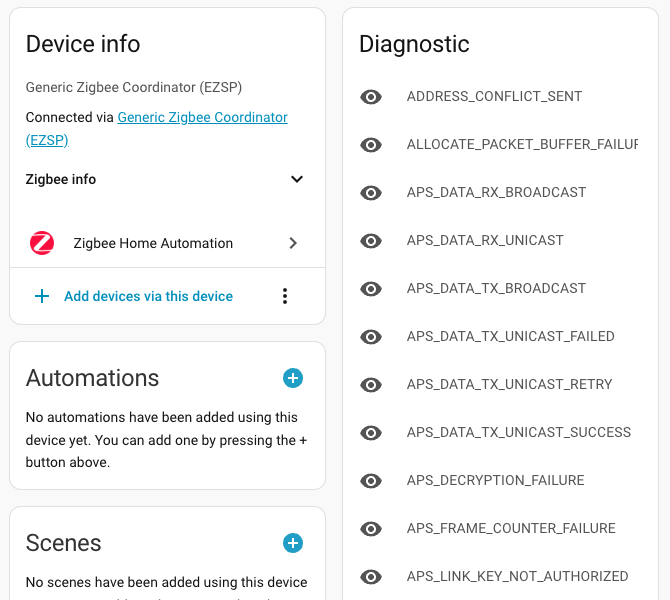Click the Zigbee Home Automation row label
Image resolution: width=670 pixels, height=600 pixels.
[x=153, y=243]
